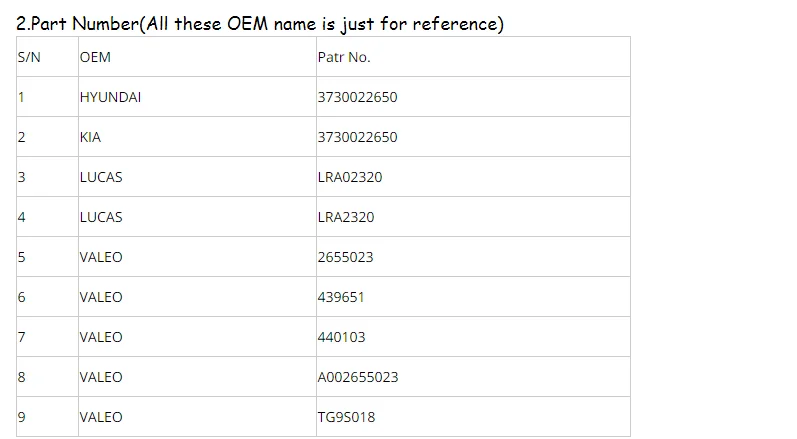Click the part number in the HYUNDAI row

pyautogui.click(x=357, y=97)
